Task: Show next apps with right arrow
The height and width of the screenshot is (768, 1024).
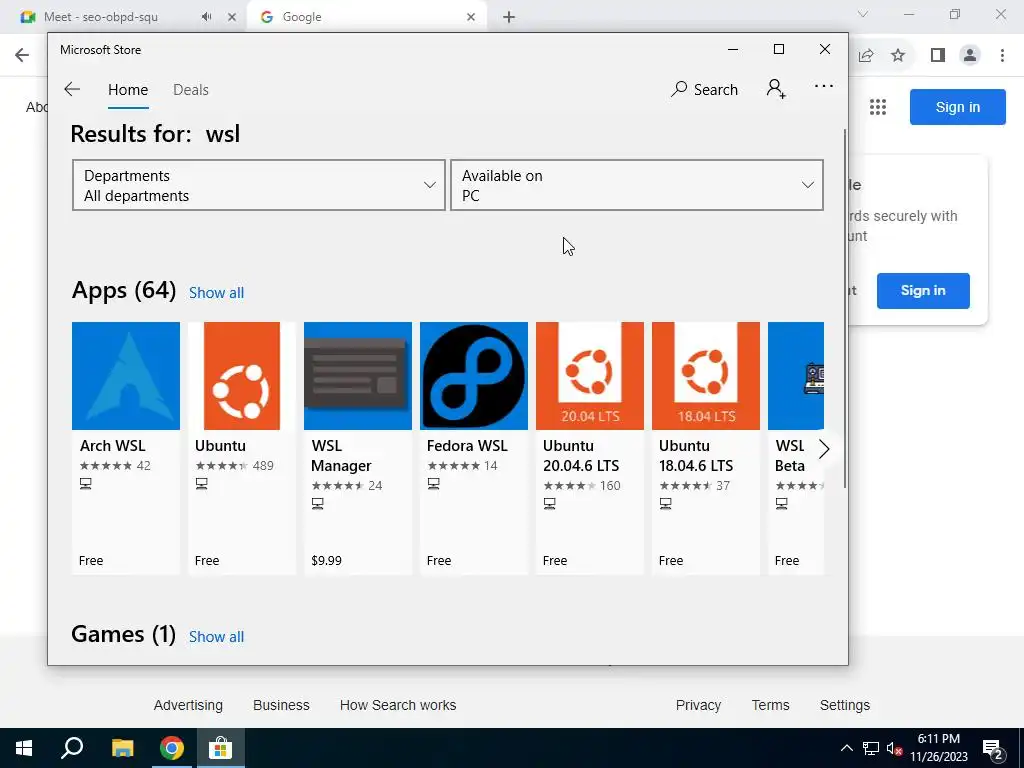Action: tap(824, 449)
